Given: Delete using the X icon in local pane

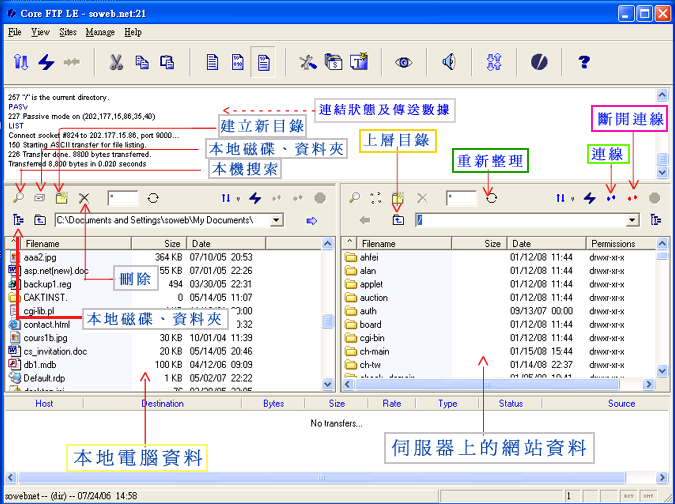Looking at the screenshot, I should click(84, 199).
